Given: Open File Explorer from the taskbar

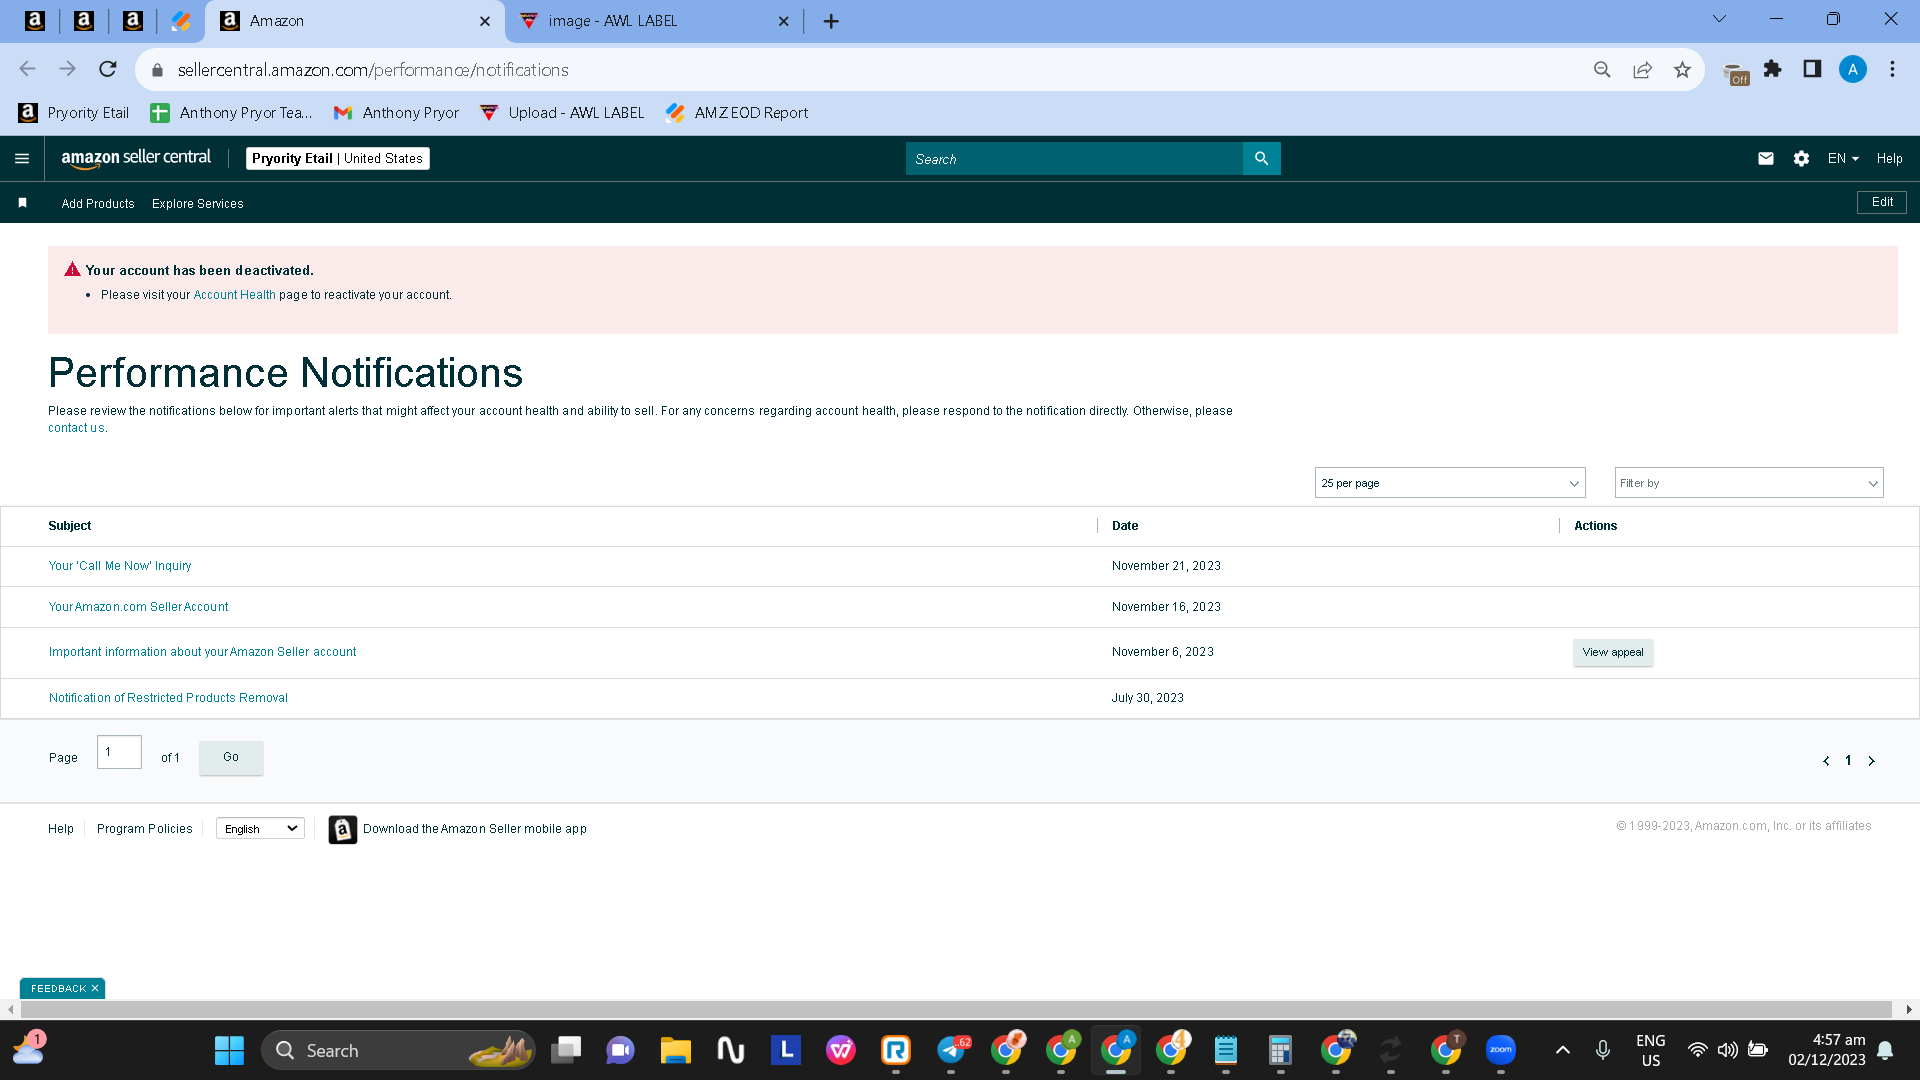Looking at the screenshot, I should (x=675, y=1050).
